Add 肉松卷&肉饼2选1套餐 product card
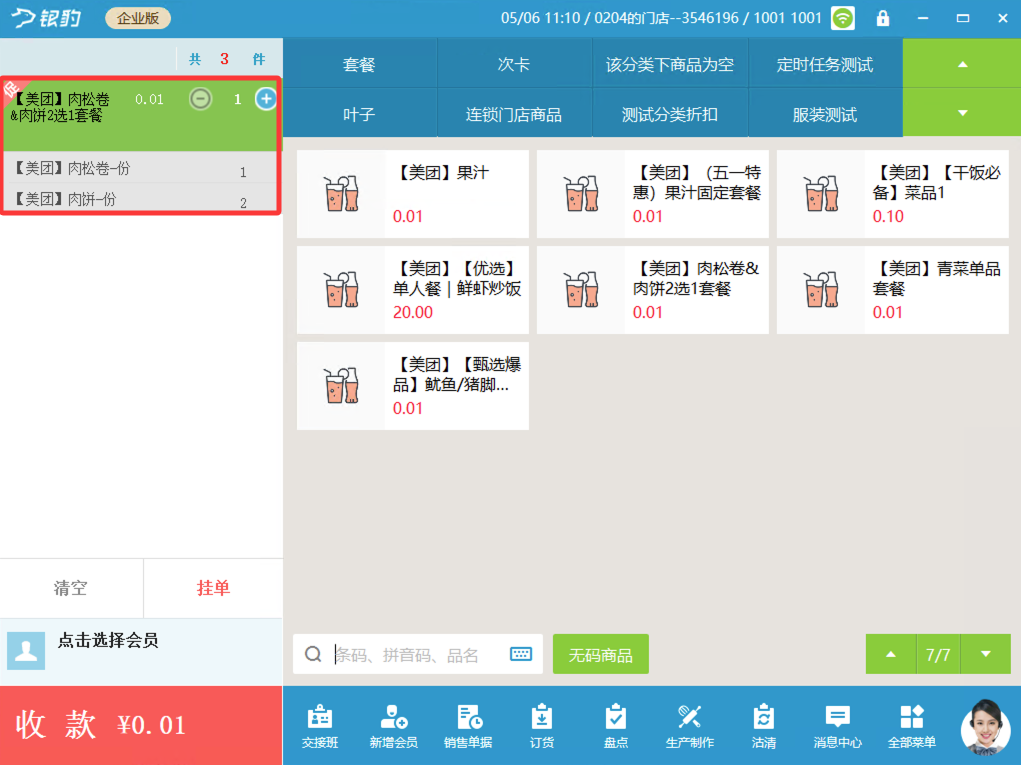This screenshot has width=1021, height=765. (x=652, y=290)
